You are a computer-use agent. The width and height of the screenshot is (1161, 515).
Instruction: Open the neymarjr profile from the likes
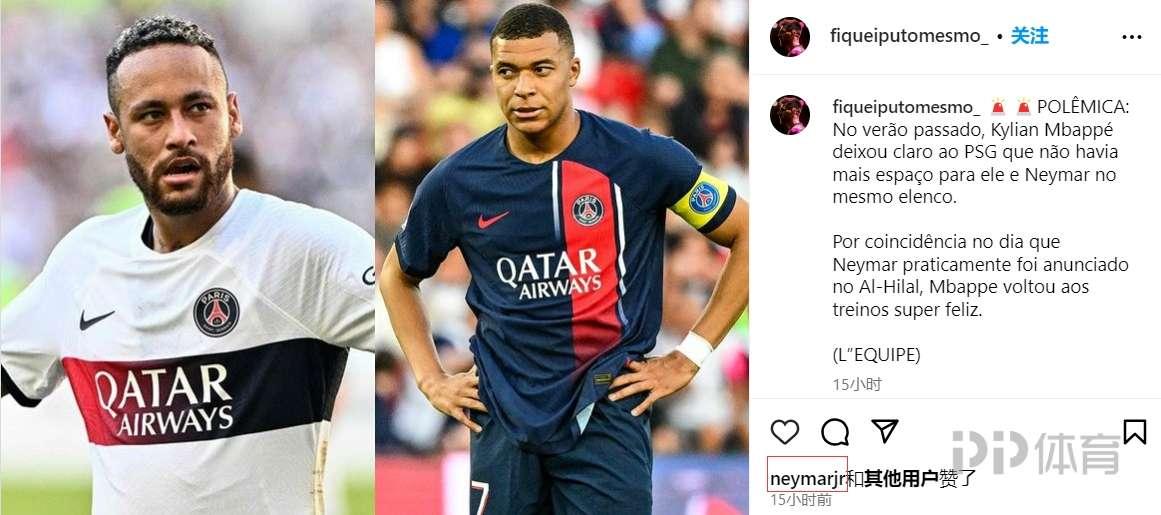tap(807, 479)
